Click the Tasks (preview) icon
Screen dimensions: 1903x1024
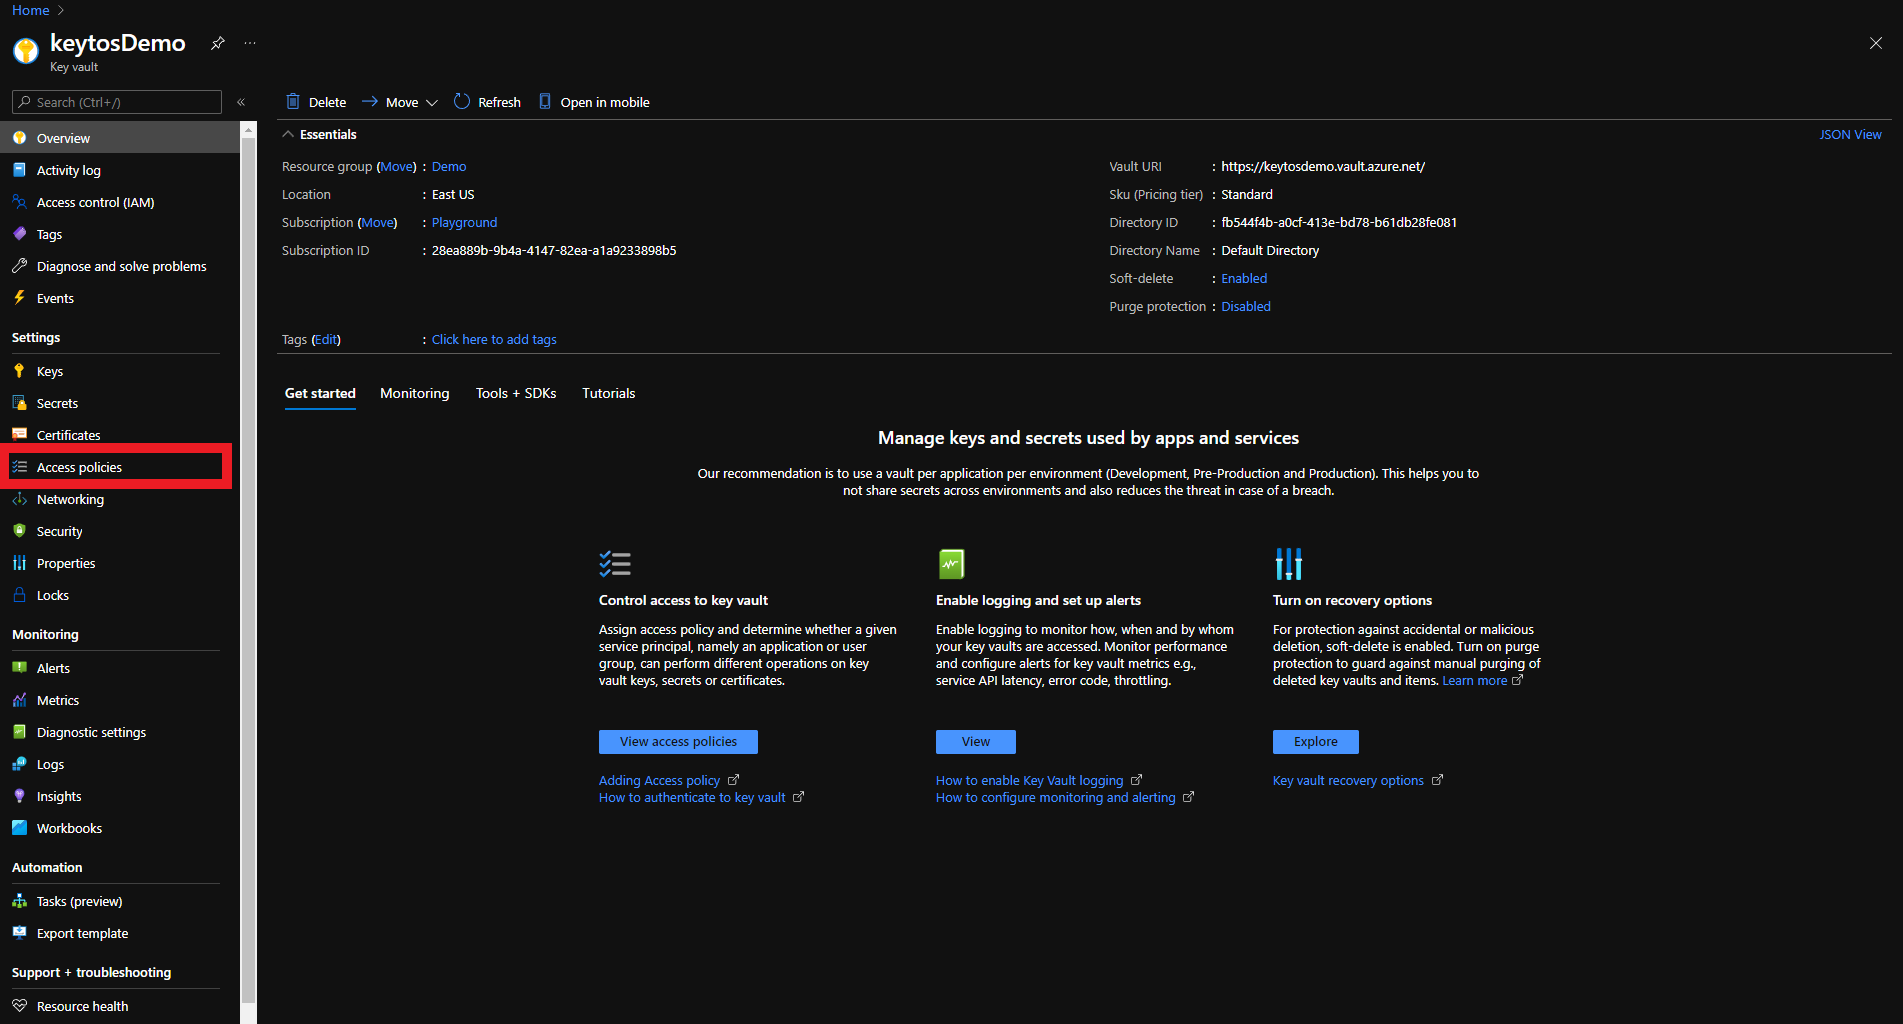click(x=19, y=901)
